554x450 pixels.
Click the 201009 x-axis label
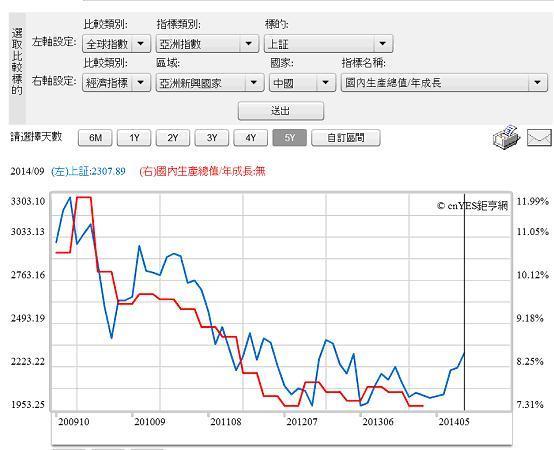tap(150, 422)
